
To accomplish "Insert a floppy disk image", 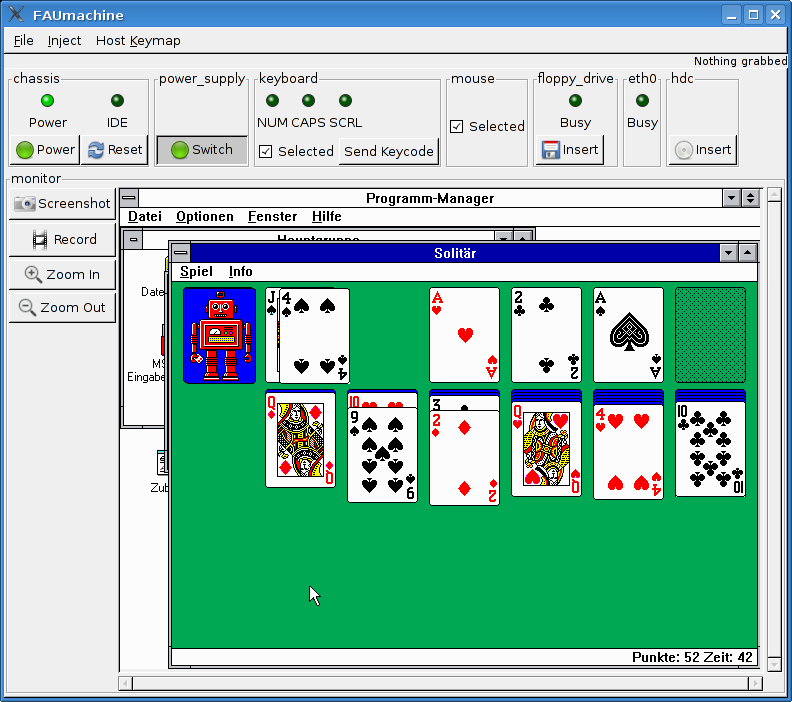I will [x=569, y=150].
